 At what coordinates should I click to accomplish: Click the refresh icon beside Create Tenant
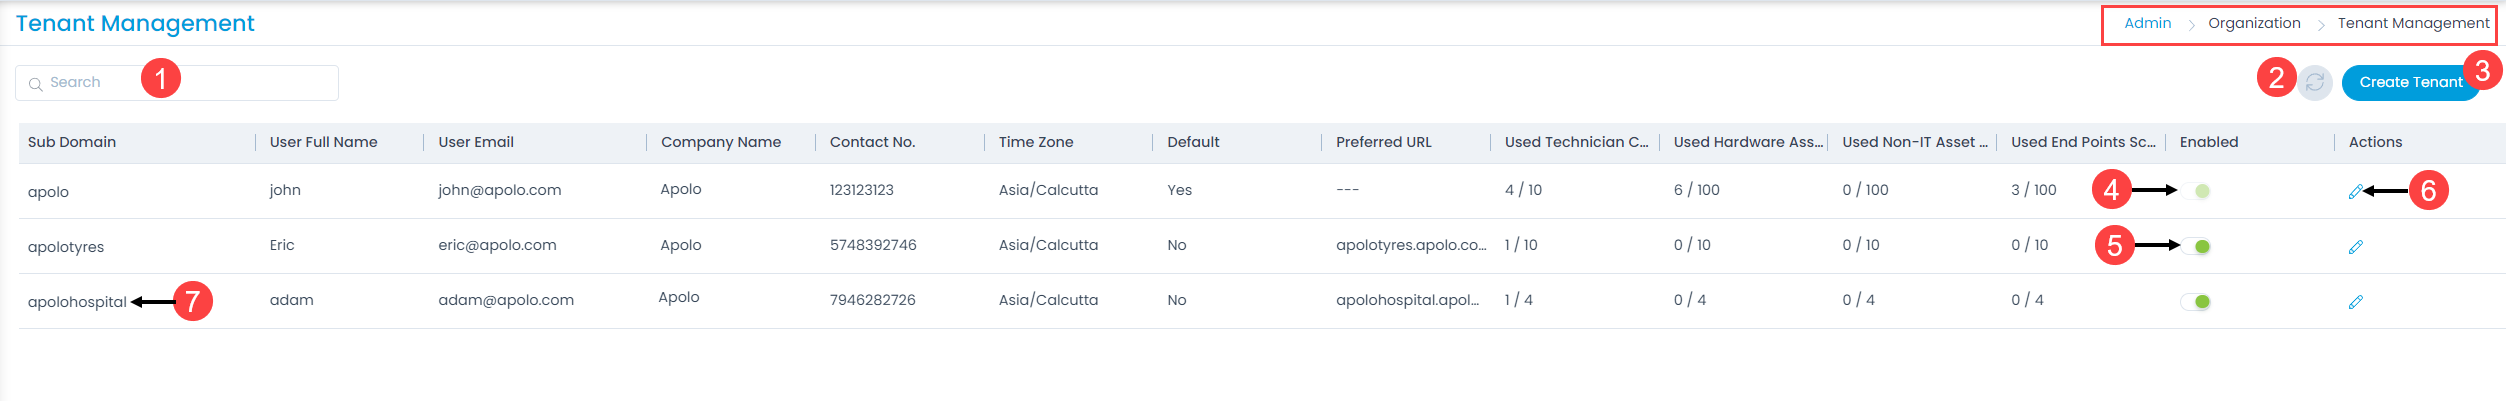point(2315,83)
